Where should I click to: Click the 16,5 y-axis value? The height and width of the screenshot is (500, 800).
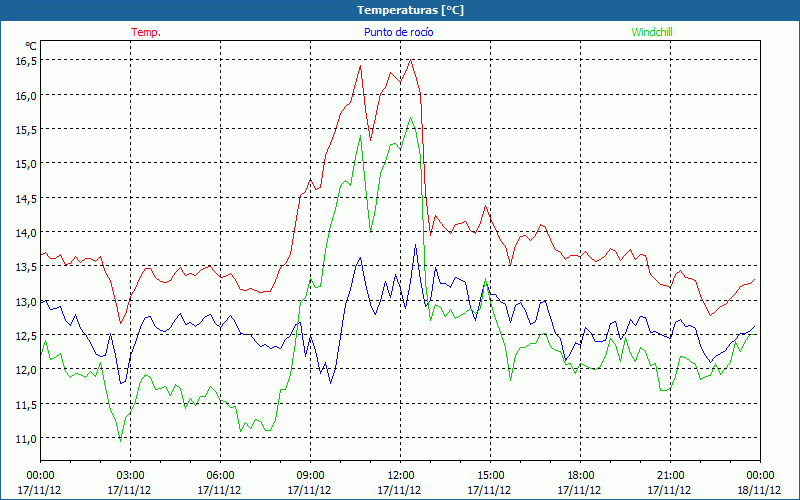pyautogui.click(x=26, y=60)
